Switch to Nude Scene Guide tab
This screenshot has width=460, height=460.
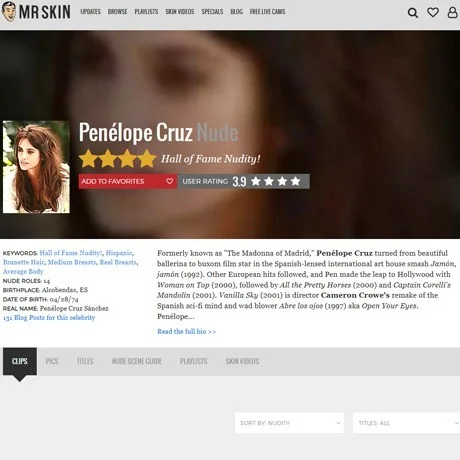pos(137,361)
